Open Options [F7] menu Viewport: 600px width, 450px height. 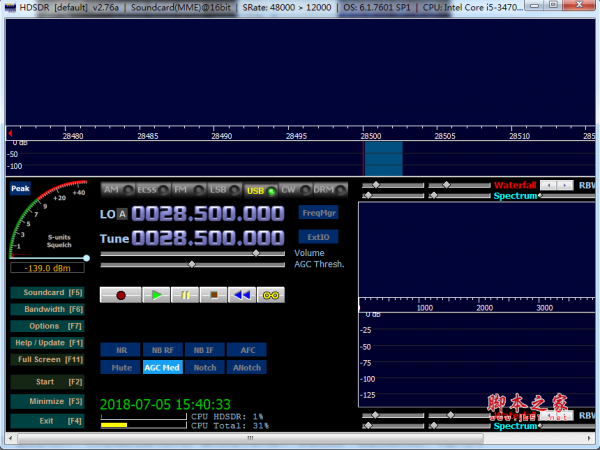pos(47,326)
